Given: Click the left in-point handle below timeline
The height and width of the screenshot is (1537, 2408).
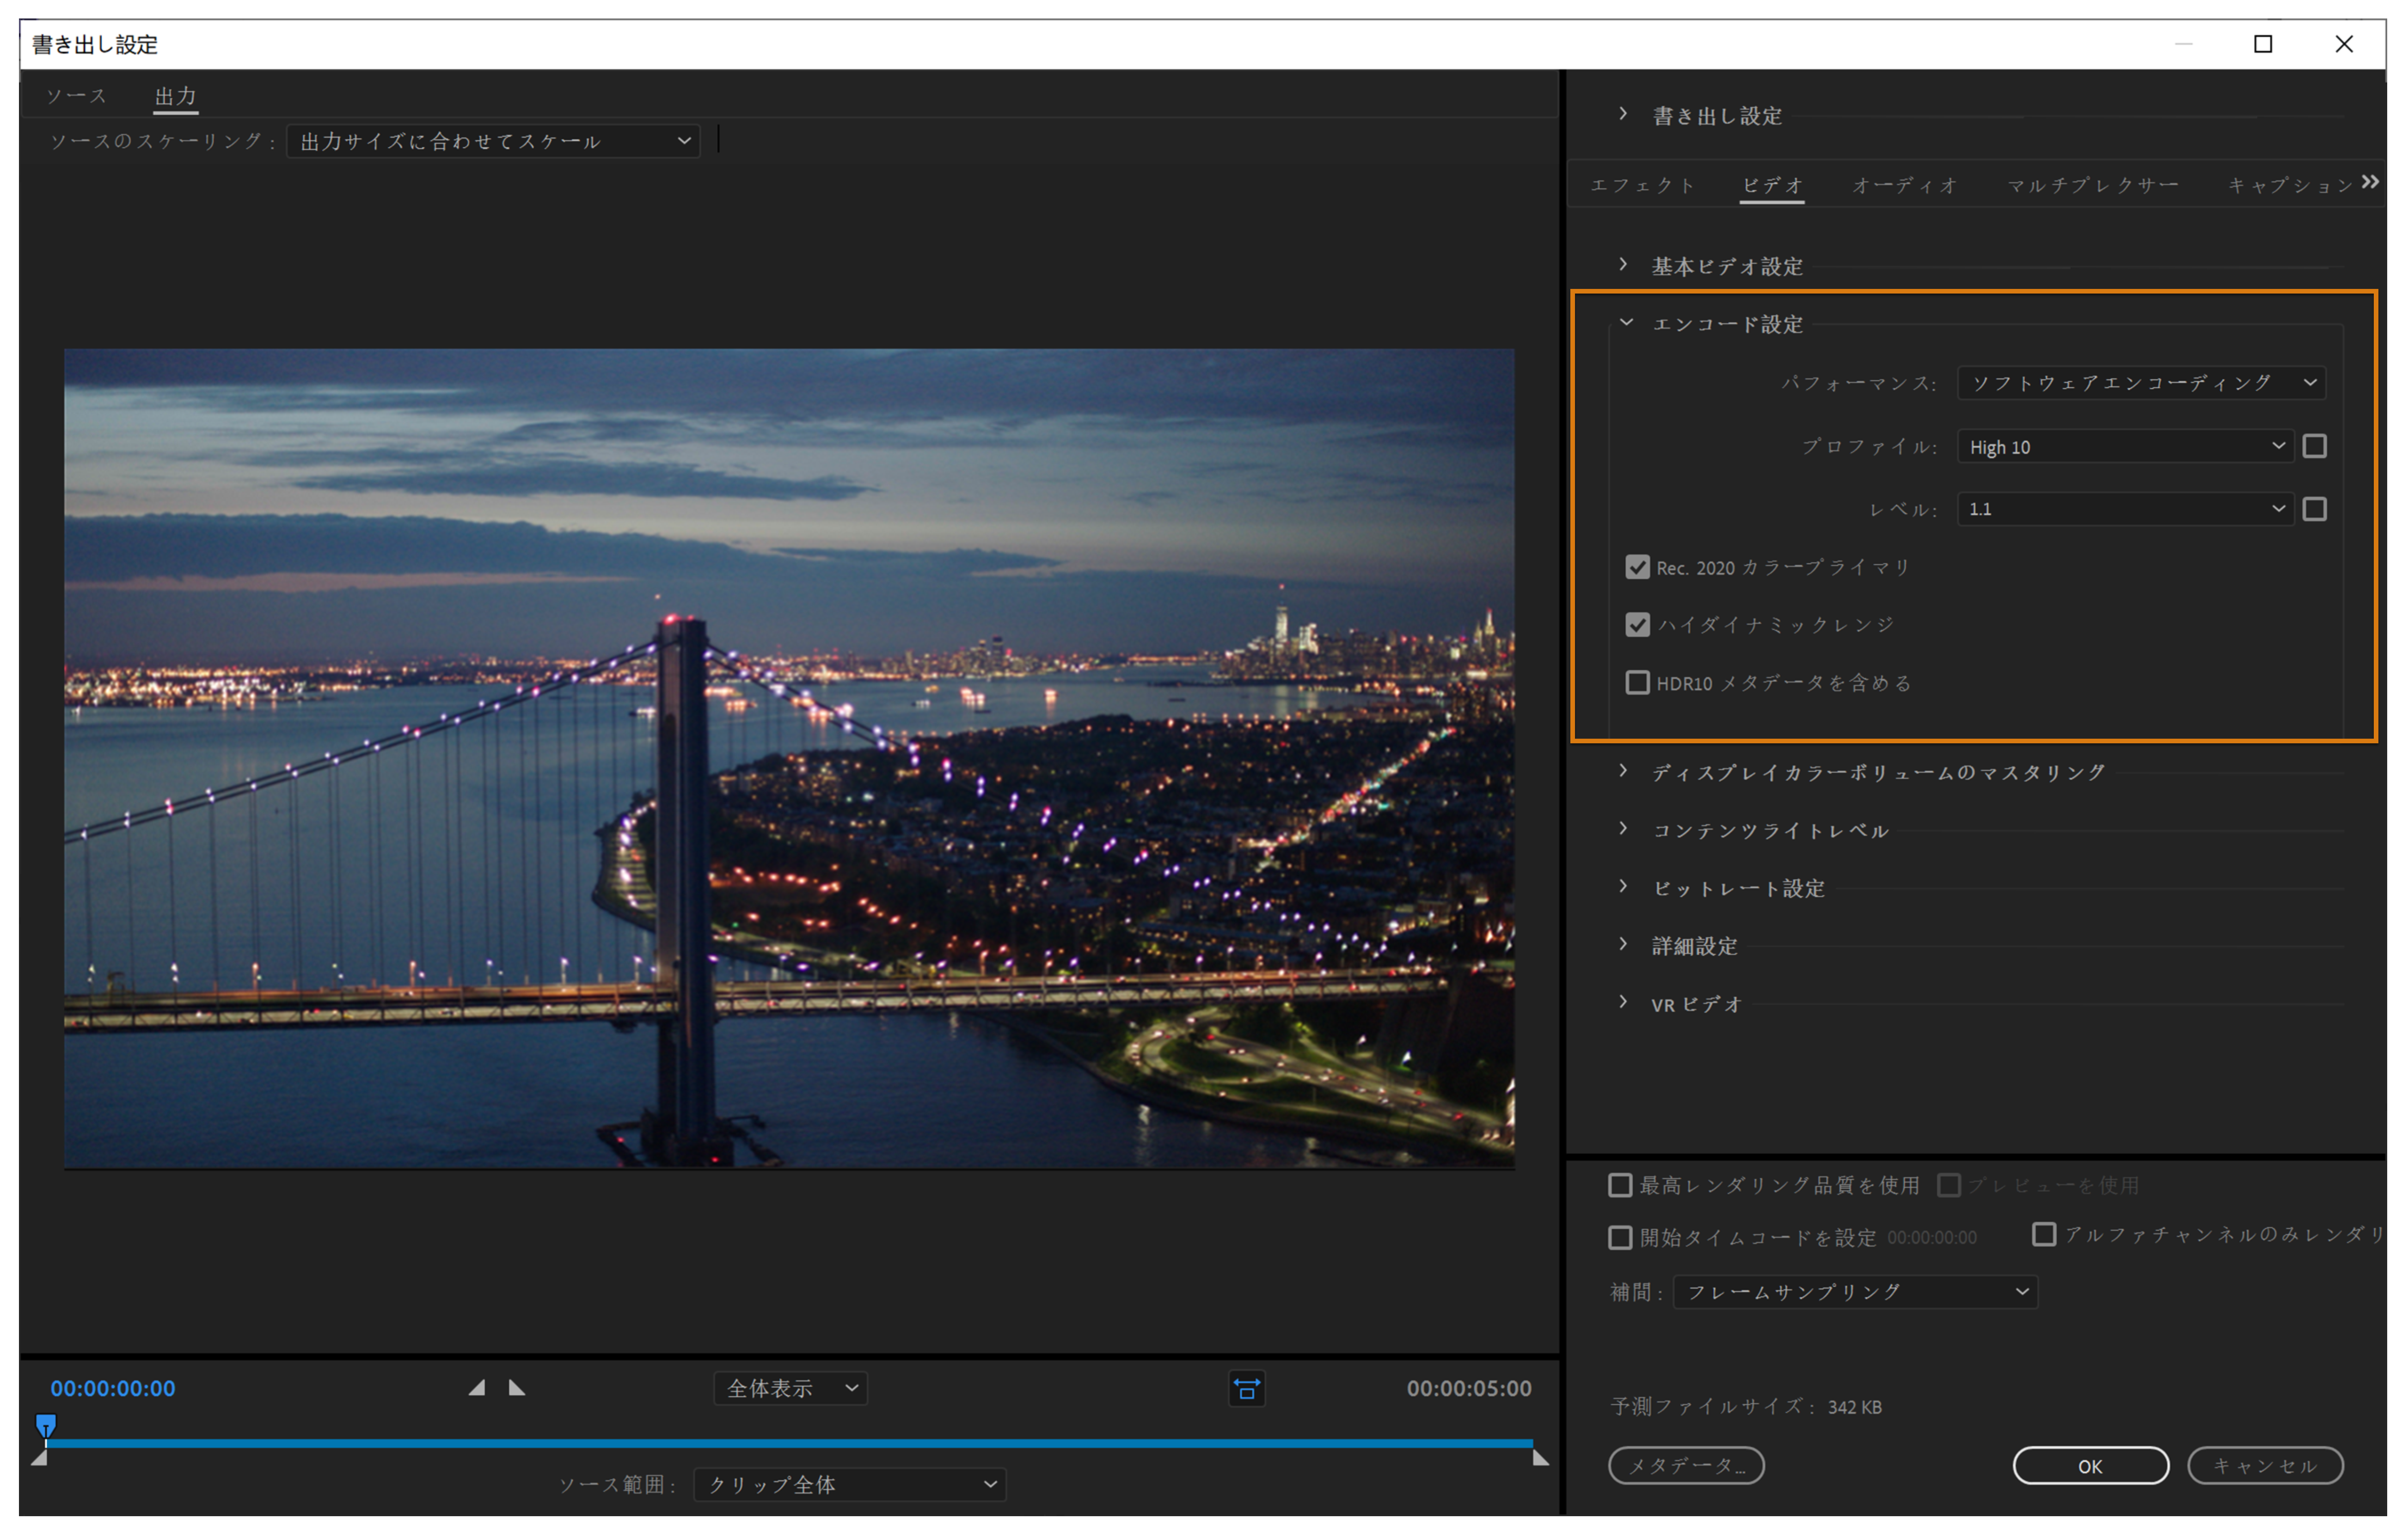Looking at the screenshot, I should (x=39, y=1459).
